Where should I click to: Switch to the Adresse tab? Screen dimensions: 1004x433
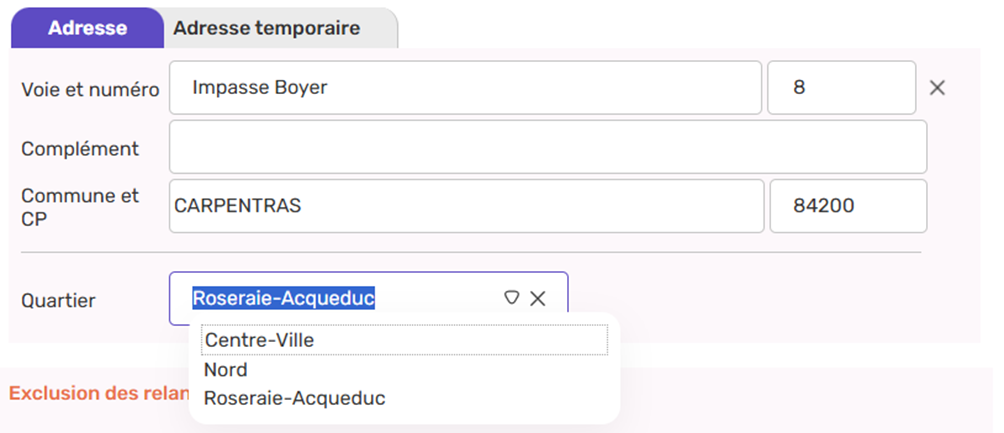coord(87,28)
